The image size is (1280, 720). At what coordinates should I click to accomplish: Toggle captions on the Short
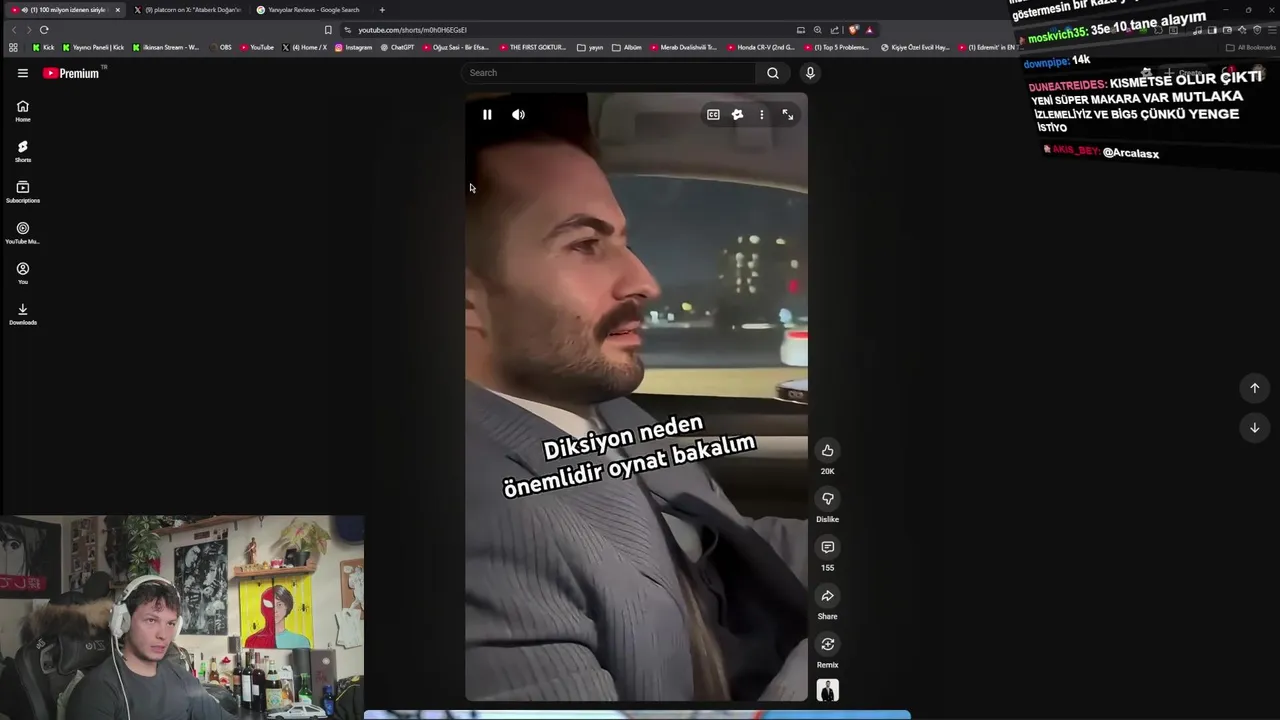(713, 115)
